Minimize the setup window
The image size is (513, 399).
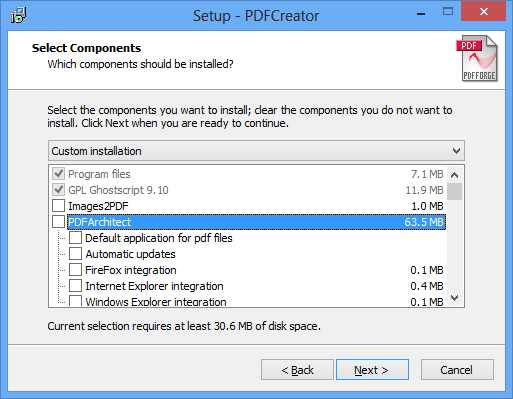[421, 14]
